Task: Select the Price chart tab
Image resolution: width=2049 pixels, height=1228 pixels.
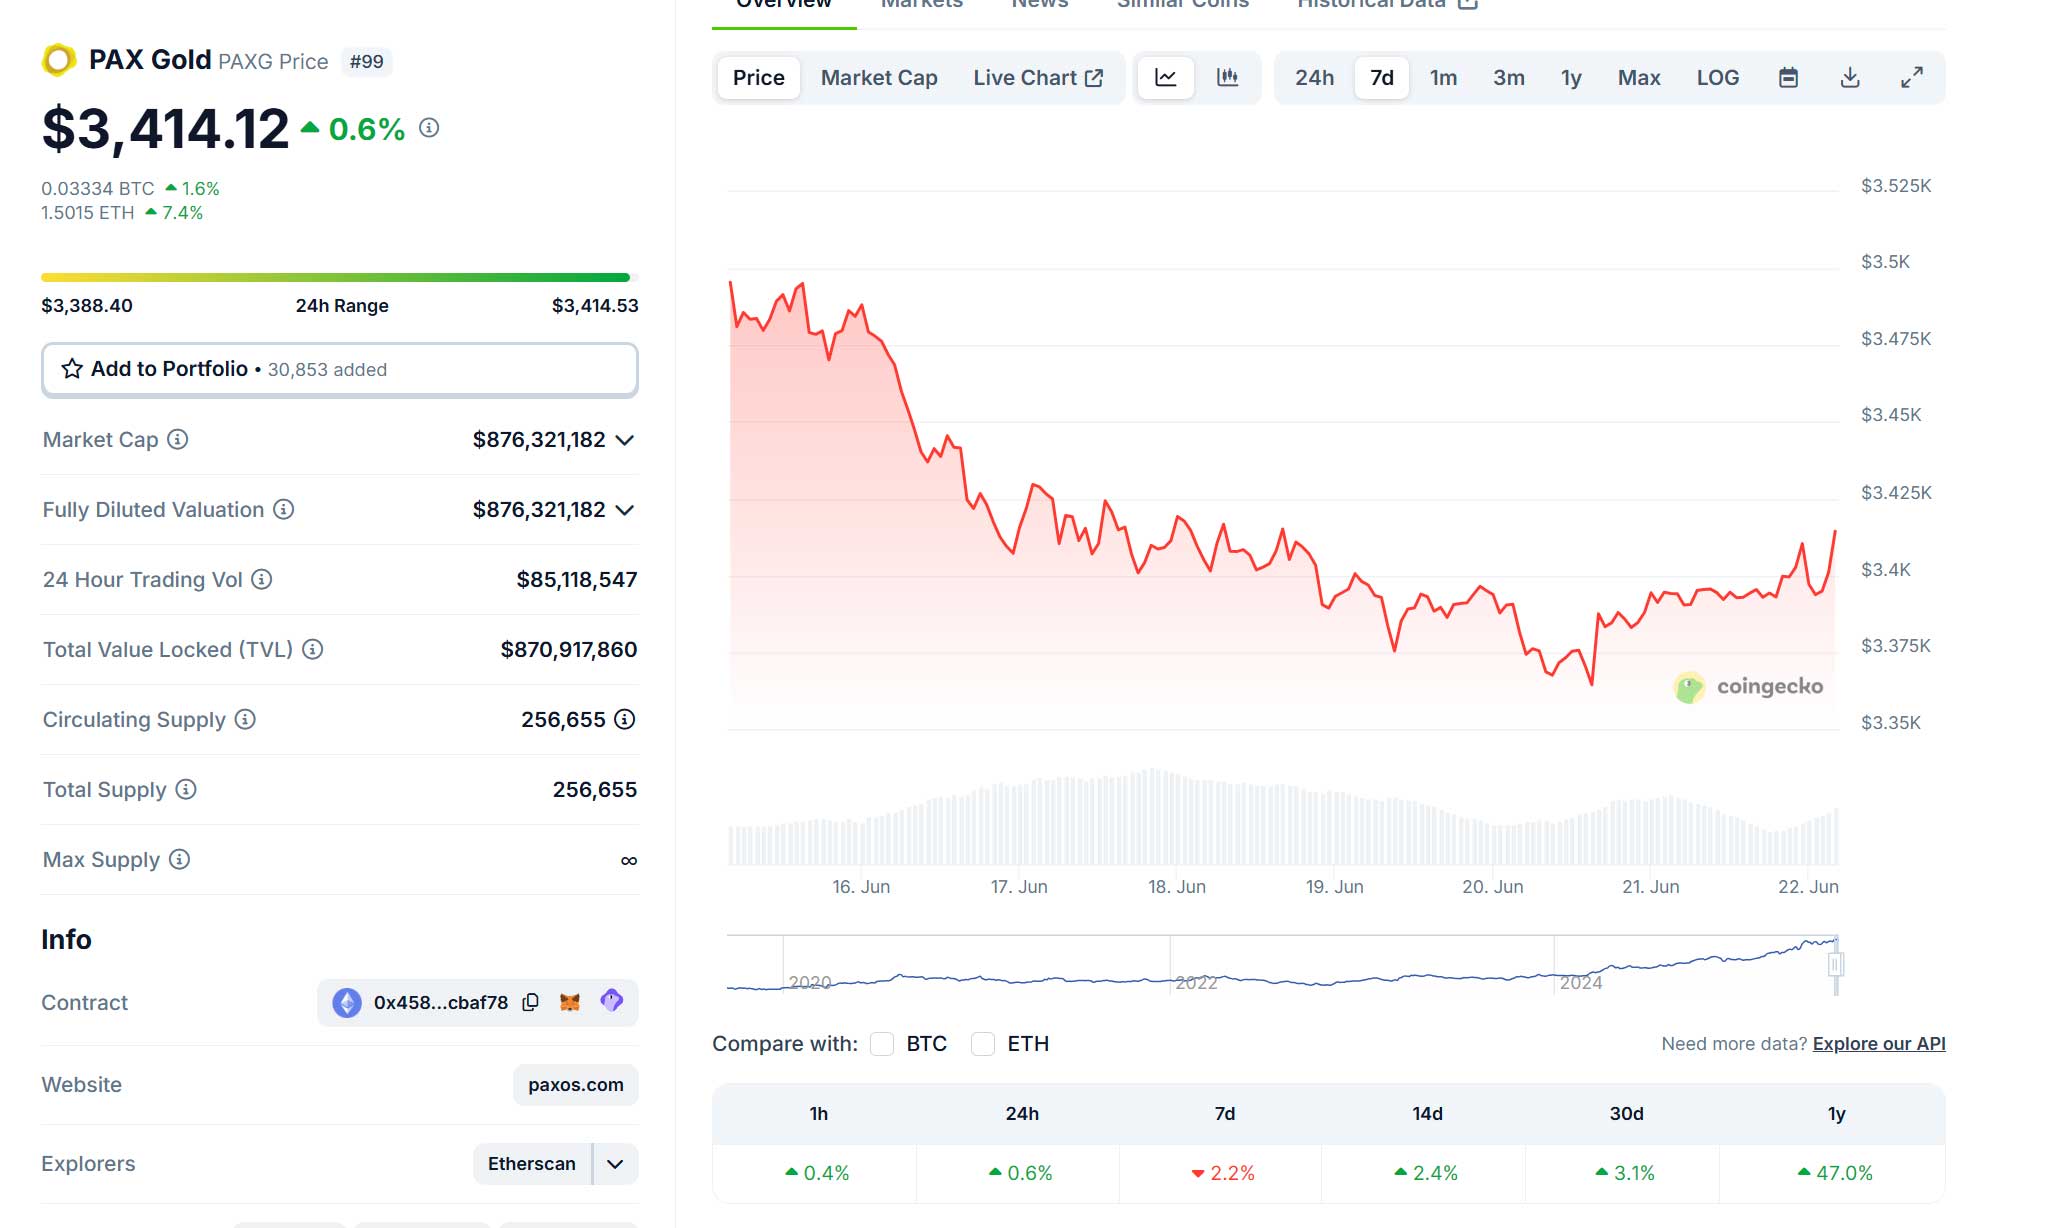Action: tap(759, 77)
